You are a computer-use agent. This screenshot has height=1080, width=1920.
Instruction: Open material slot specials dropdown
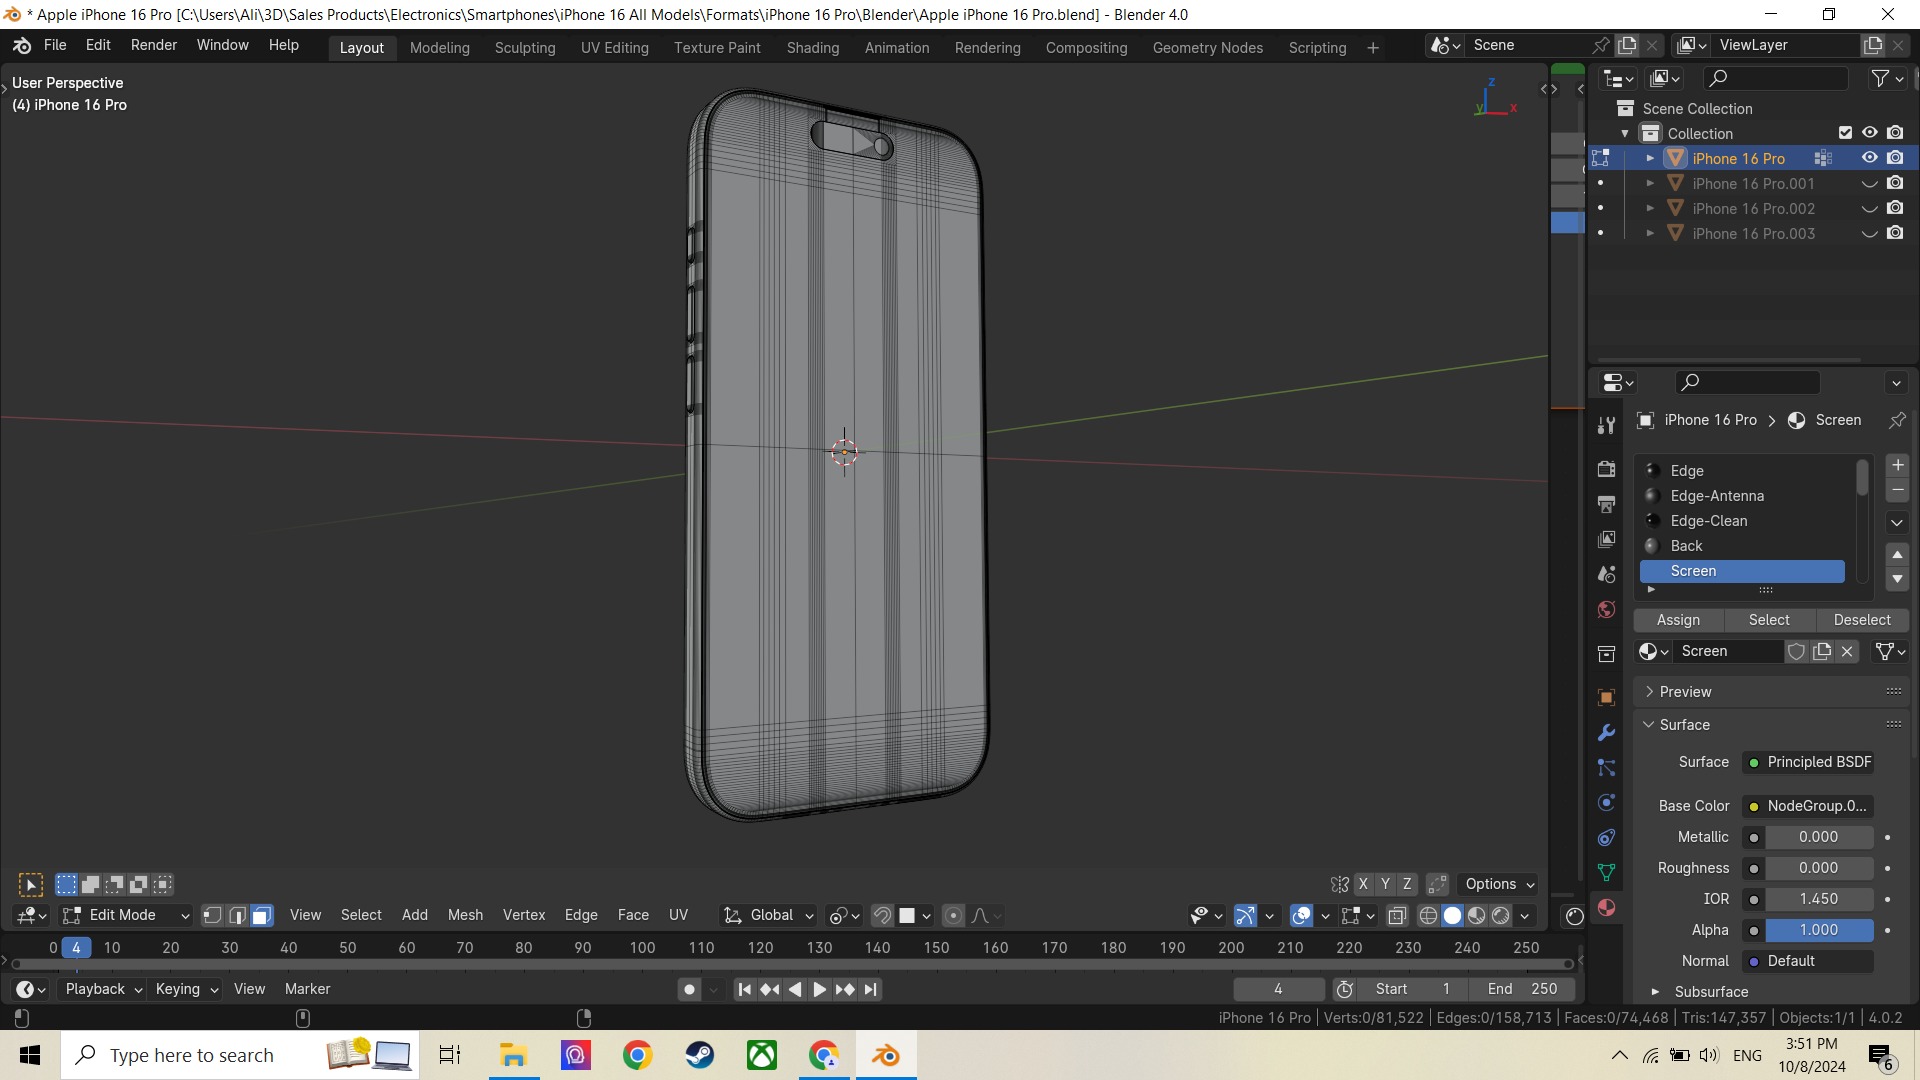(x=1897, y=522)
